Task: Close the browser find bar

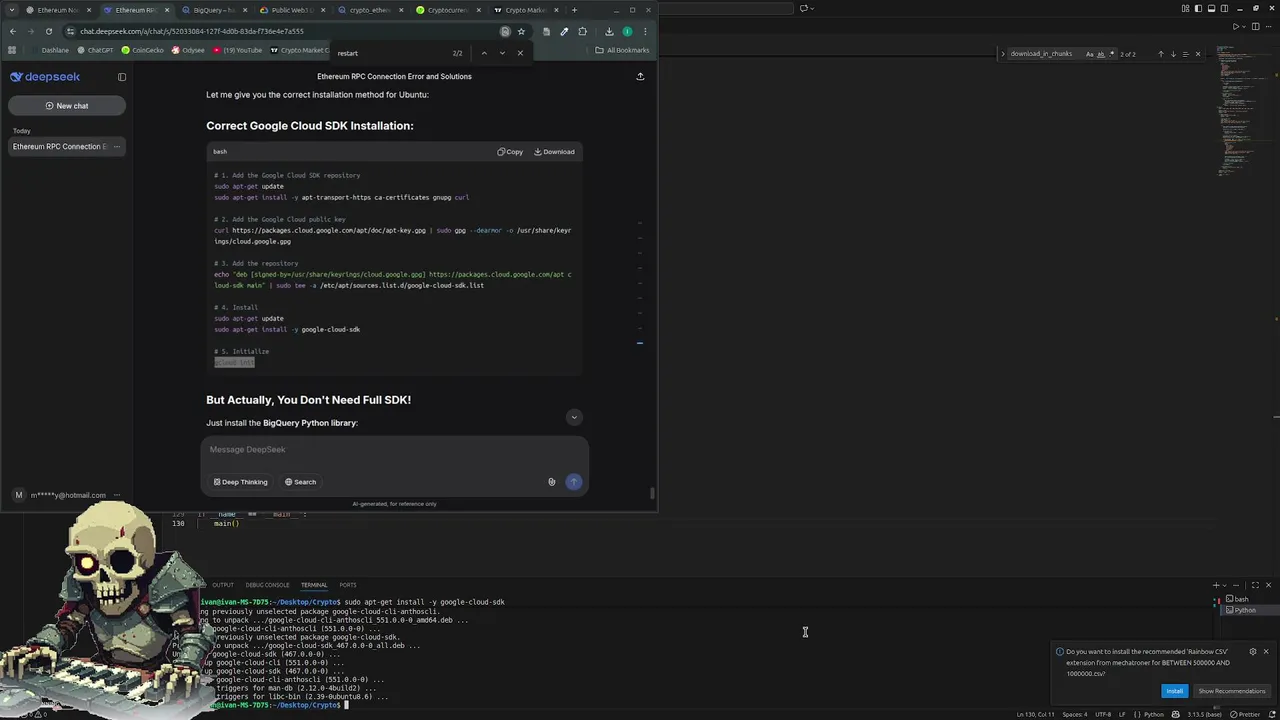Action: tap(520, 53)
